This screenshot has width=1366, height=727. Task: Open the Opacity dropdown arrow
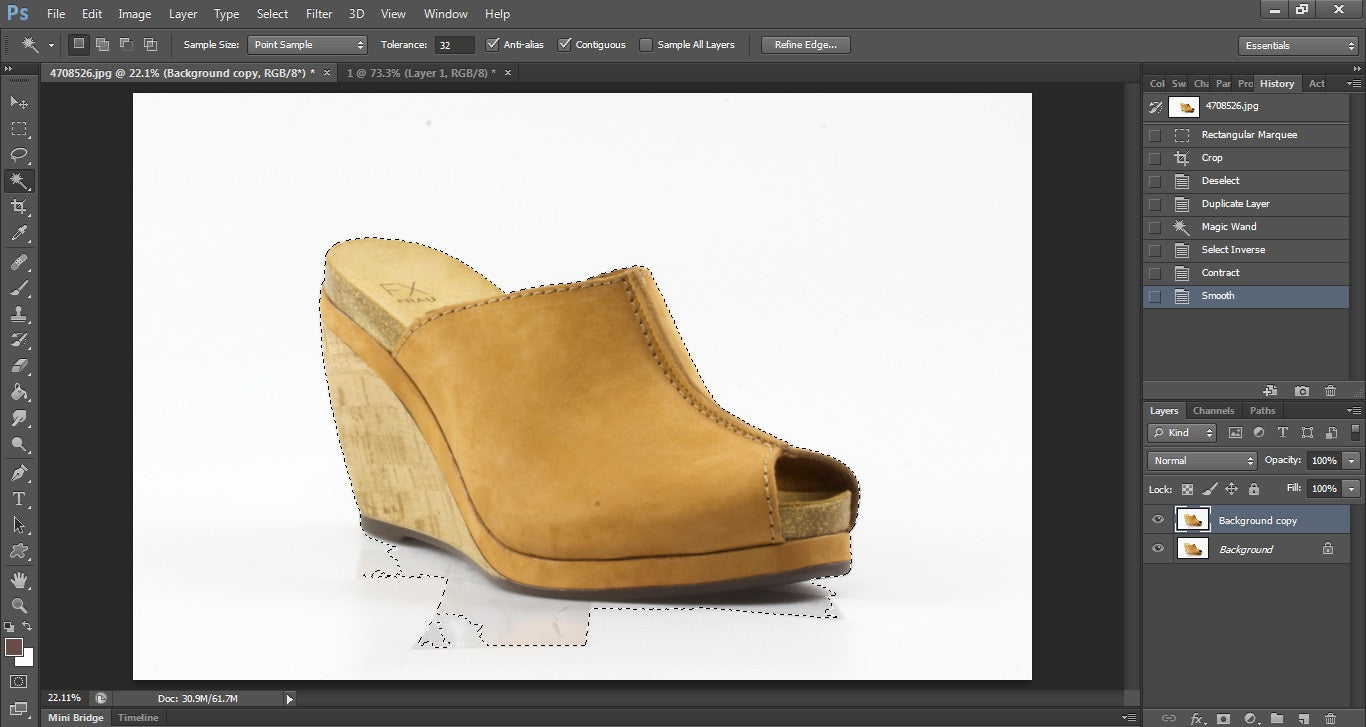pos(1349,460)
